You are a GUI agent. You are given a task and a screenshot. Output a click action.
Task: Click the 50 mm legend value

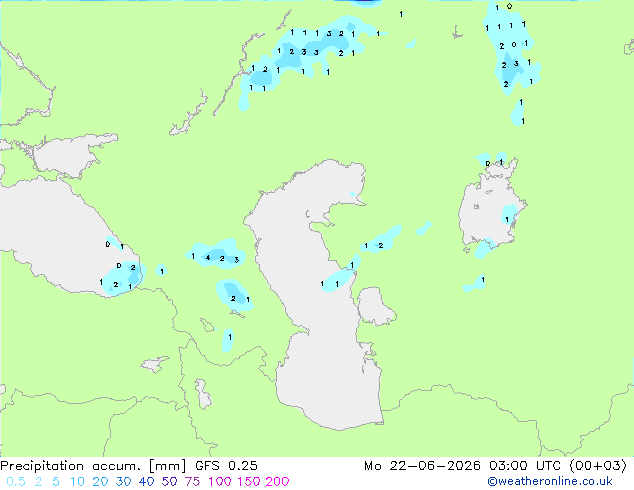coord(169,482)
